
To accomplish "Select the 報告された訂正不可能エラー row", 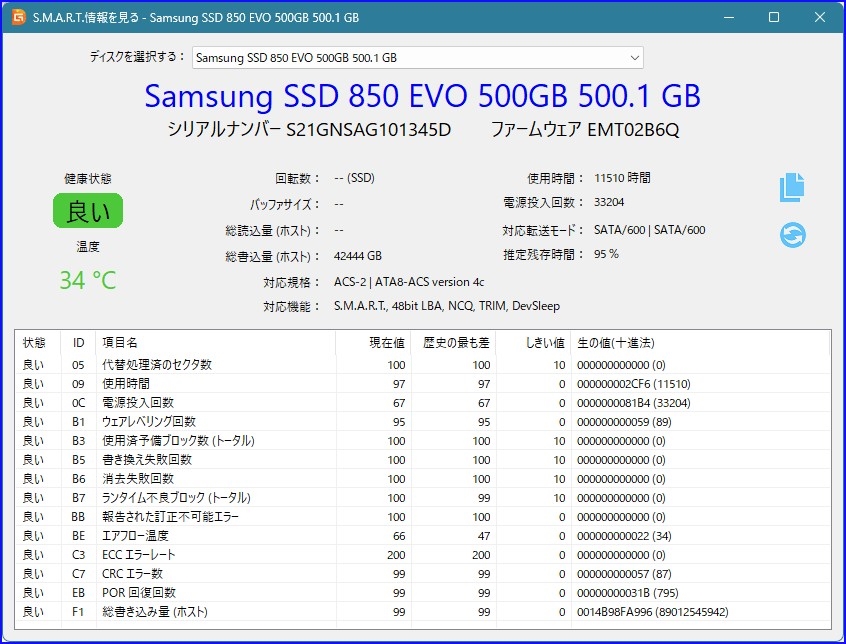I will (x=422, y=517).
